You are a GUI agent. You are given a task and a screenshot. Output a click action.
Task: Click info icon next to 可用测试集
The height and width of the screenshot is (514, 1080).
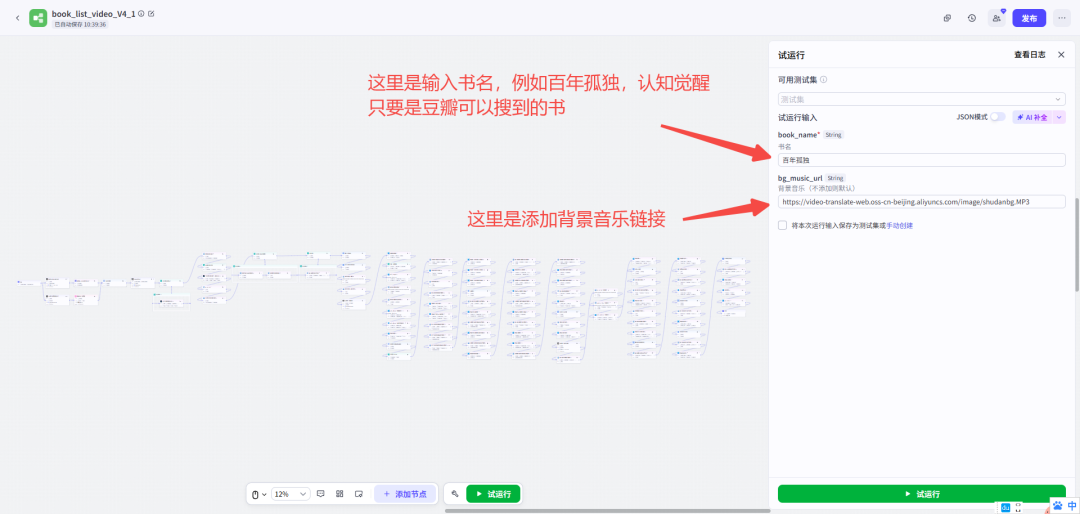[x=824, y=79]
